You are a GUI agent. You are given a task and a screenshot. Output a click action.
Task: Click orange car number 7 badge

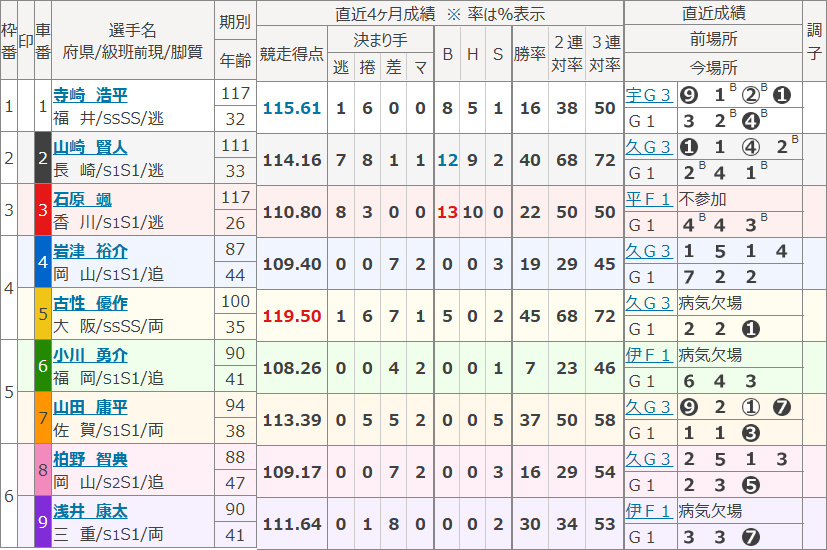[x=43, y=418]
